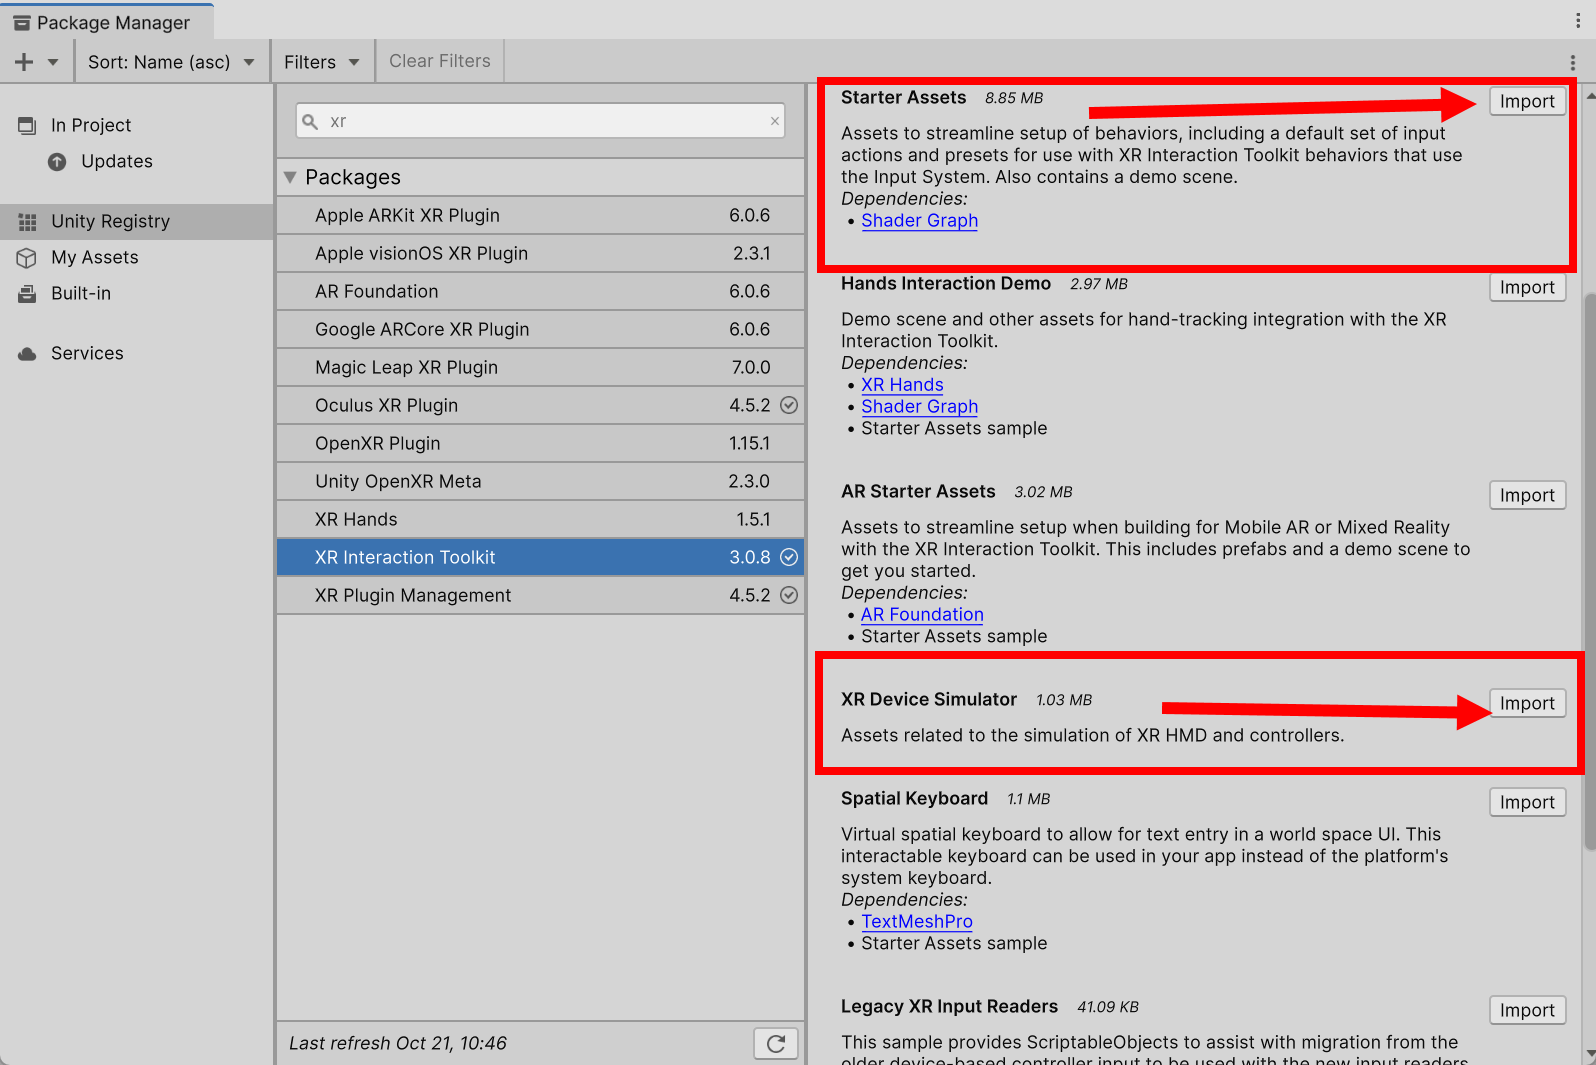The width and height of the screenshot is (1596, 1065).
Task: Import the Hands Interaction Demo sample
Action: (x=1527, y=287)
